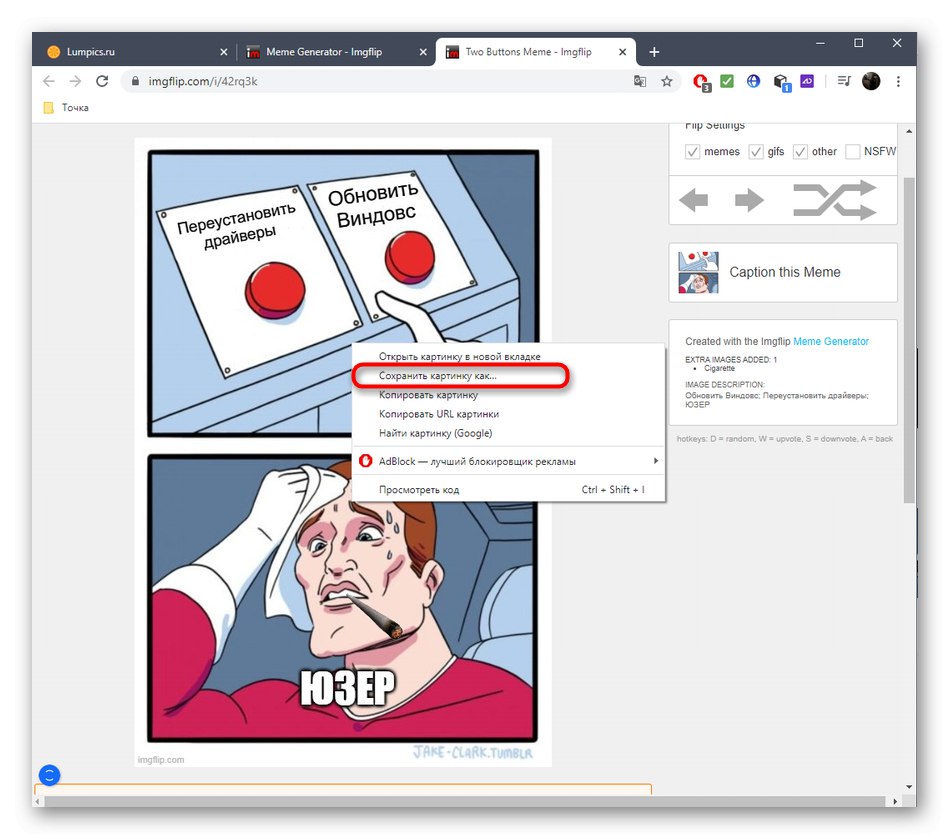Open the blue globe extension icon

(x=753, y=81)
